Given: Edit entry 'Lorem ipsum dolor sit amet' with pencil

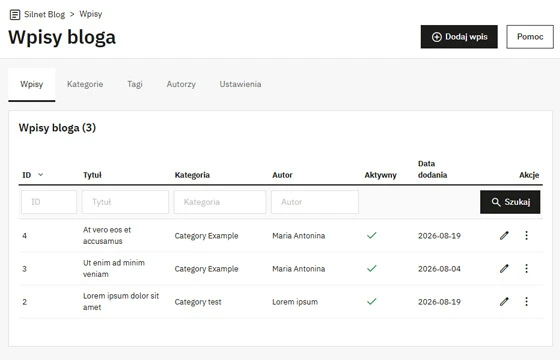Looking at the screenshot, I should tap(504, 302).
